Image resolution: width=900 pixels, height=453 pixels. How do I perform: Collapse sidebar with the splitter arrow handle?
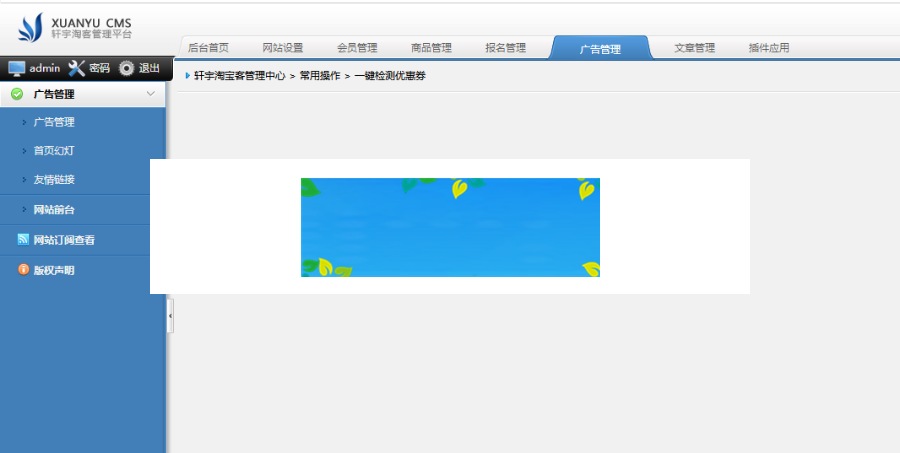point(170,316)
